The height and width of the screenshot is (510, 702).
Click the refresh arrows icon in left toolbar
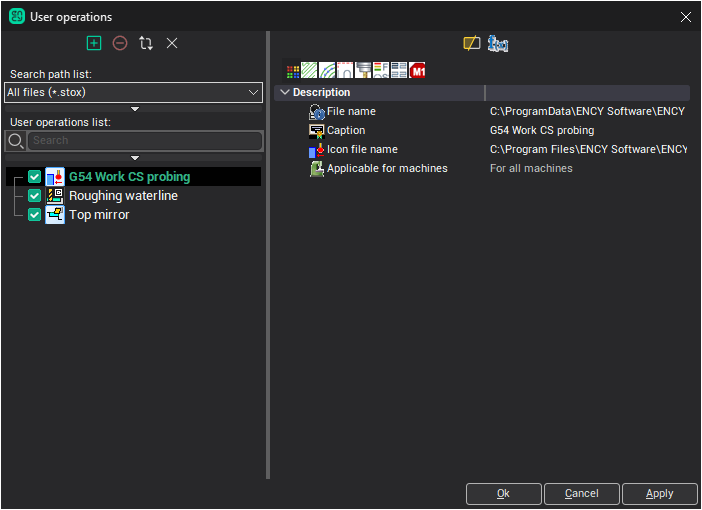coord(146,43)
